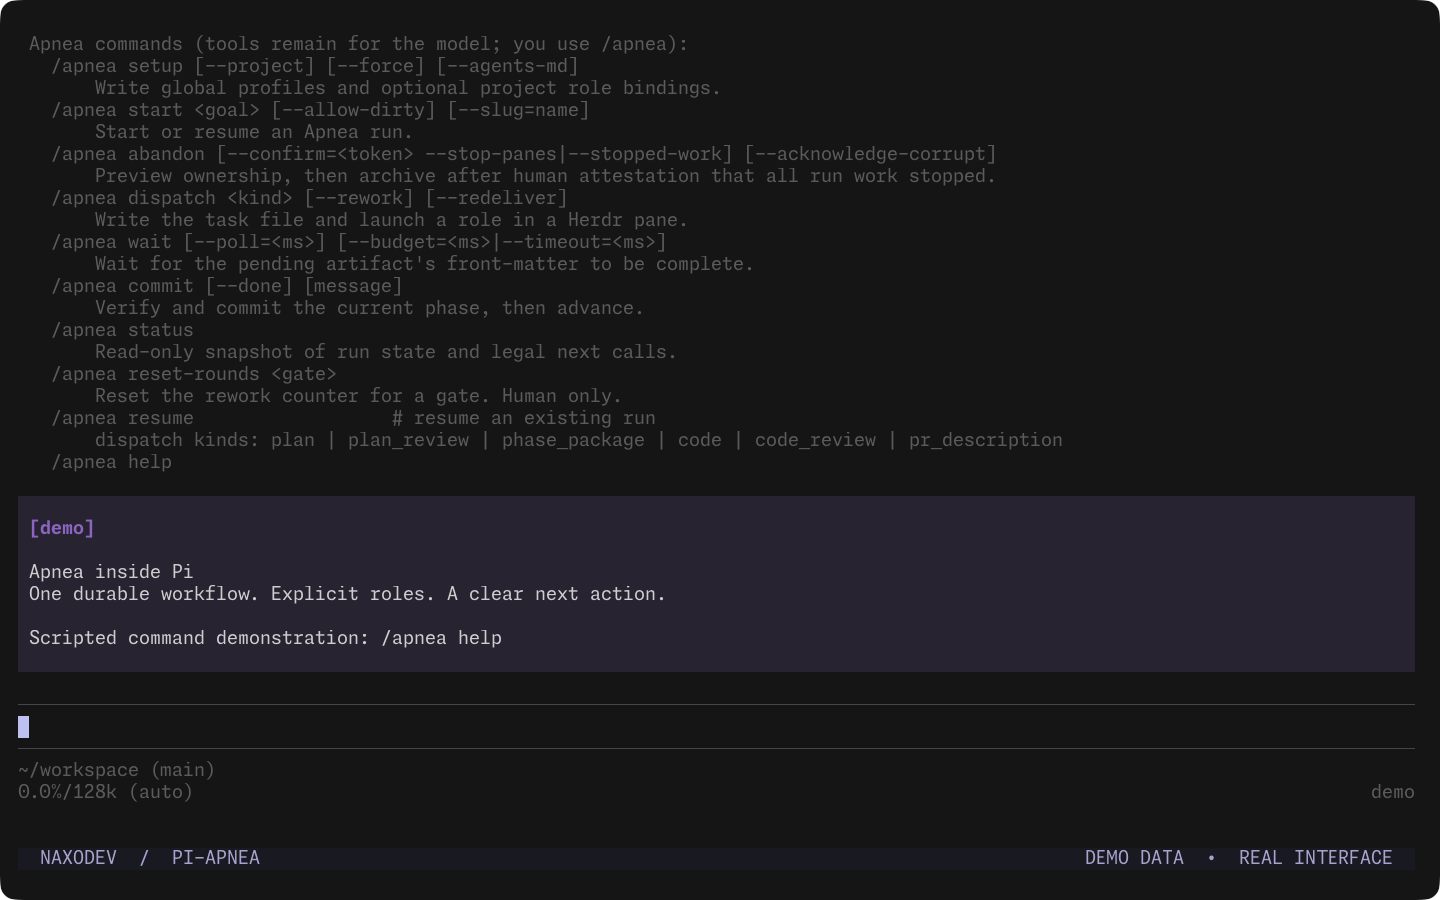1440x900 pixels.
Task: Click 'DEMO DATA' in the bottom bar
Action: (x=1134, y=858)
